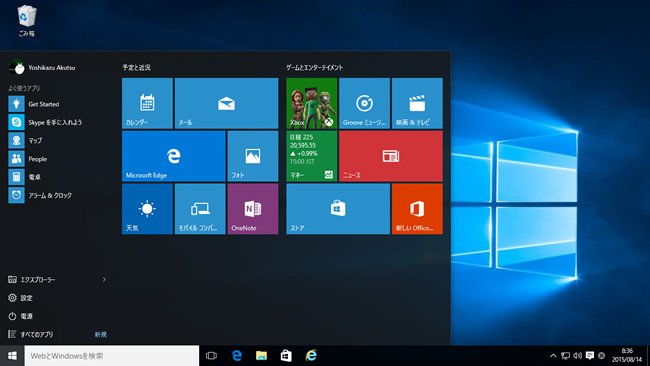Click the taskbar clock showing 8:36
650x366 pixels.
coord(627,356)
